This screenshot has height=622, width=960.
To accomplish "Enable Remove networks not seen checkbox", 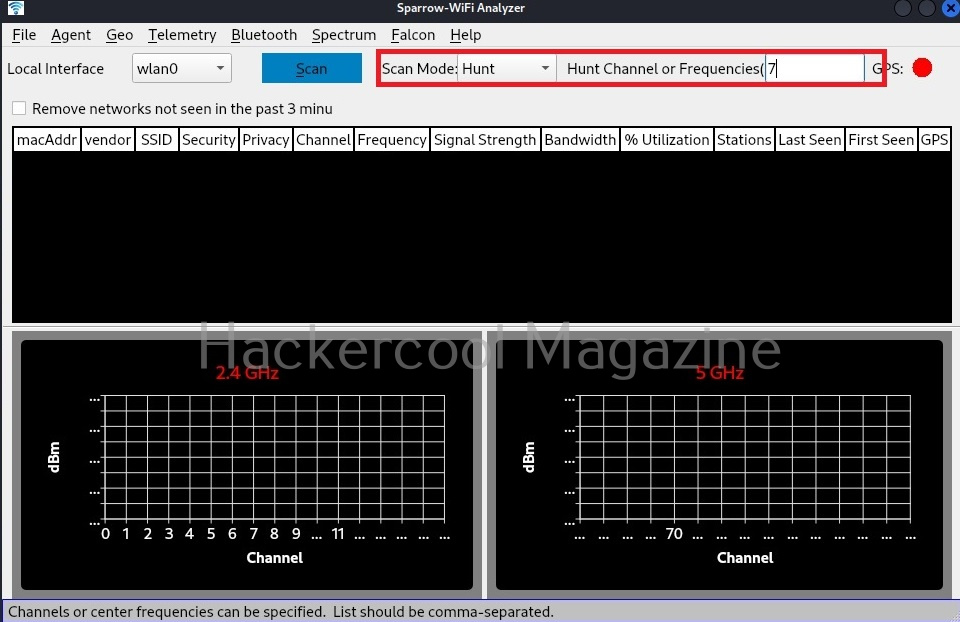I will 19,108.
